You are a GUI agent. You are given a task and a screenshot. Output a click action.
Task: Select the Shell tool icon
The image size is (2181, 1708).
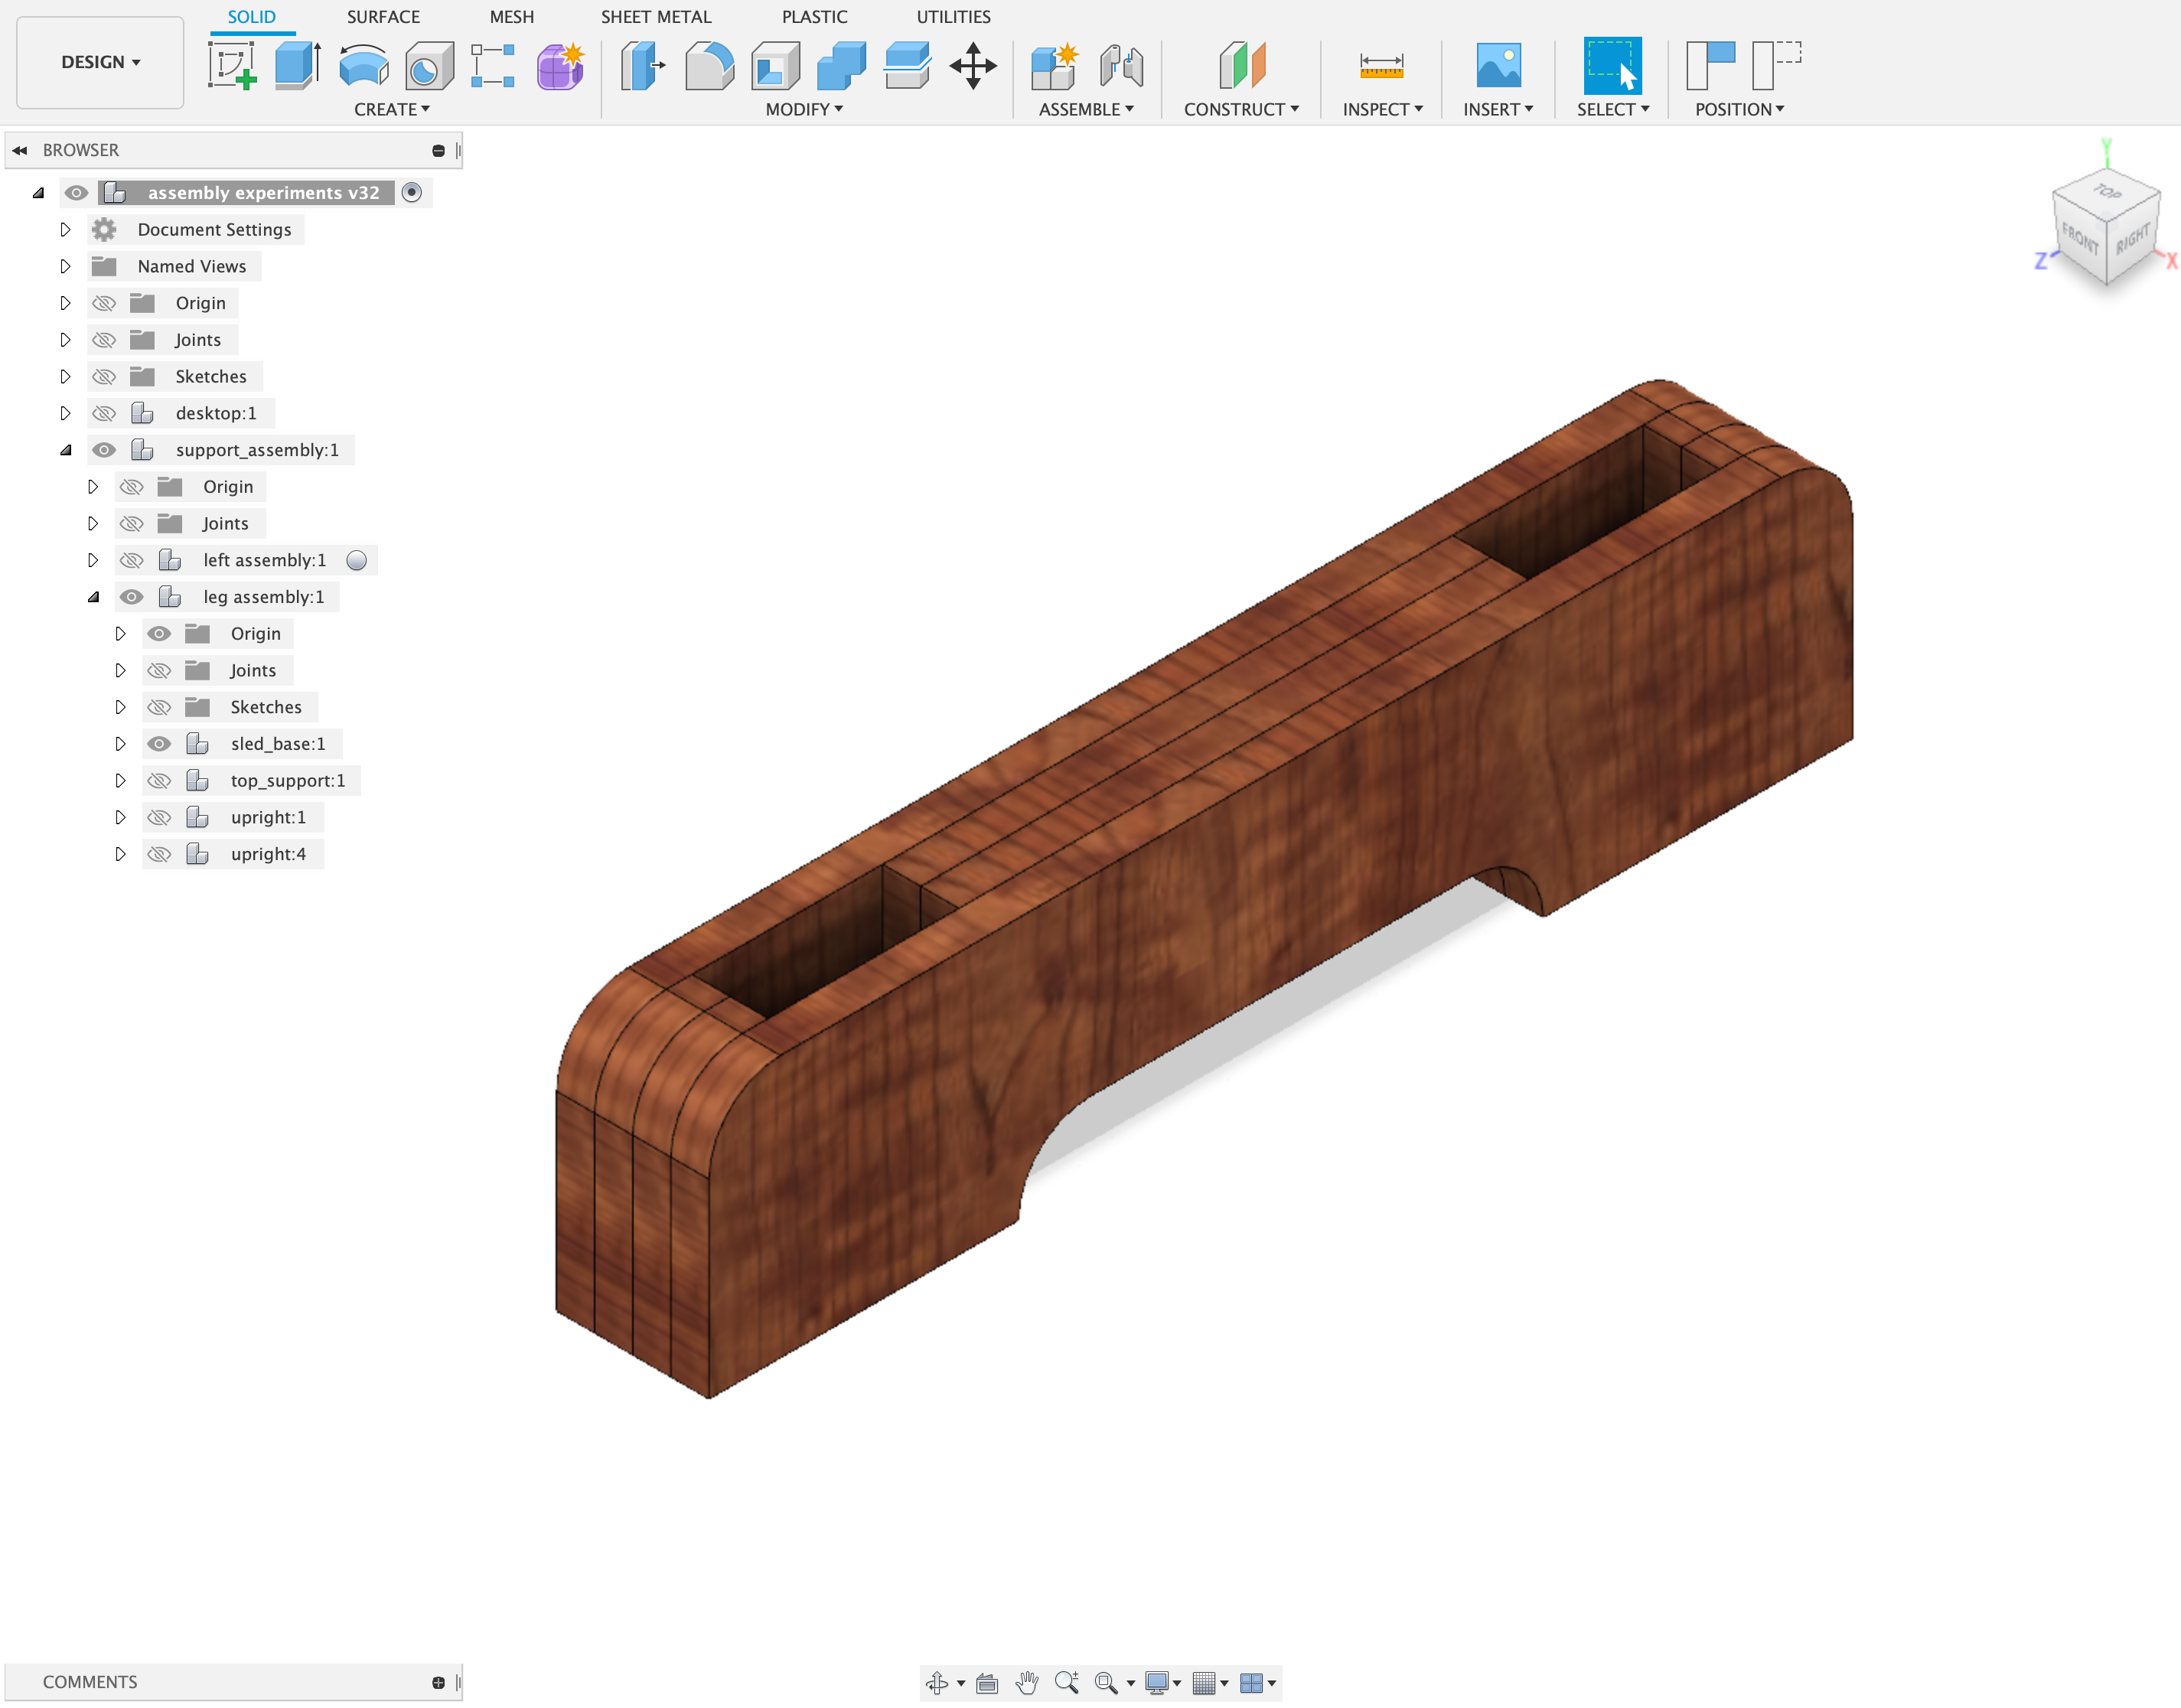click(775, 66)
